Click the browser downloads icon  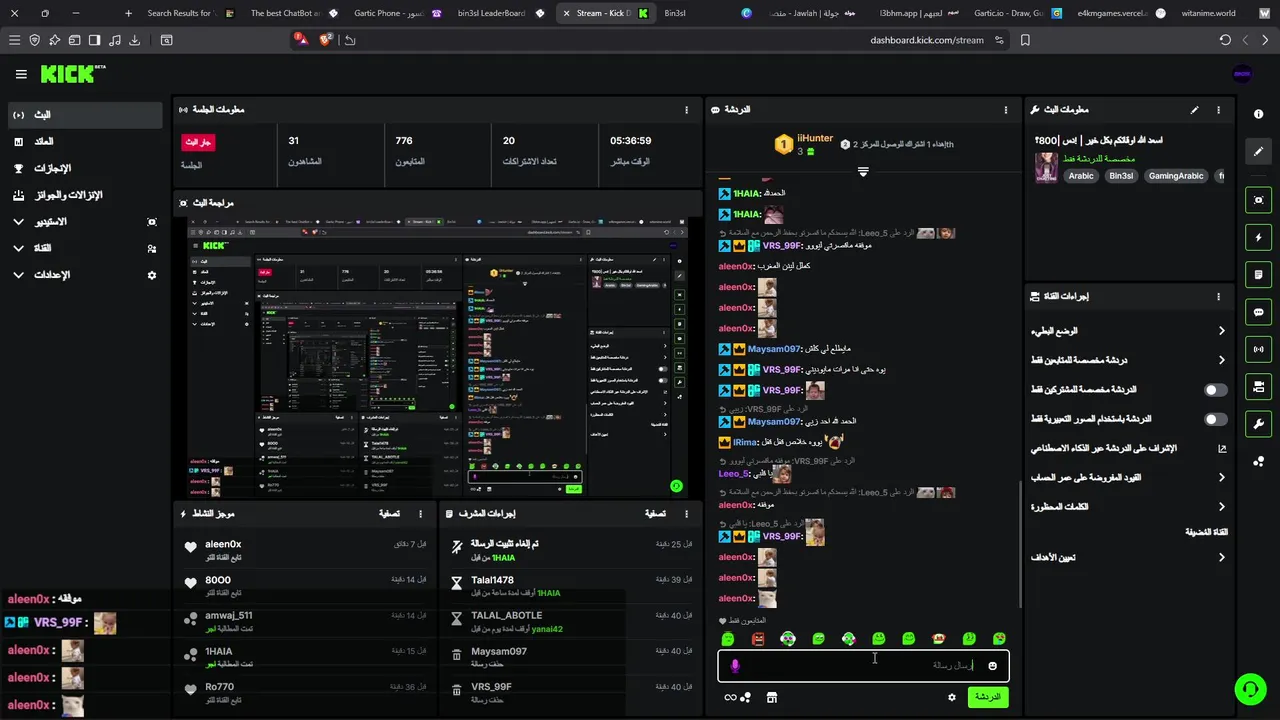134,40
